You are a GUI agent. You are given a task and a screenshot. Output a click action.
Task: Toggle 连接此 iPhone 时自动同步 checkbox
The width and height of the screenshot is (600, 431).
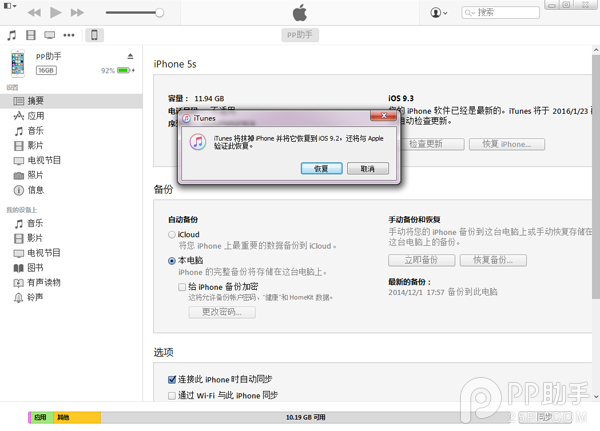click(172, 379)
